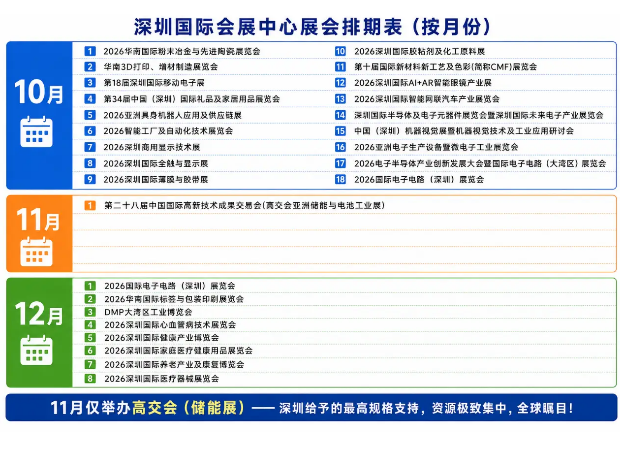620x449 pixels.
Task: Click the green badge 1 in the 12月 section
Action: click(x=90, y=285)
